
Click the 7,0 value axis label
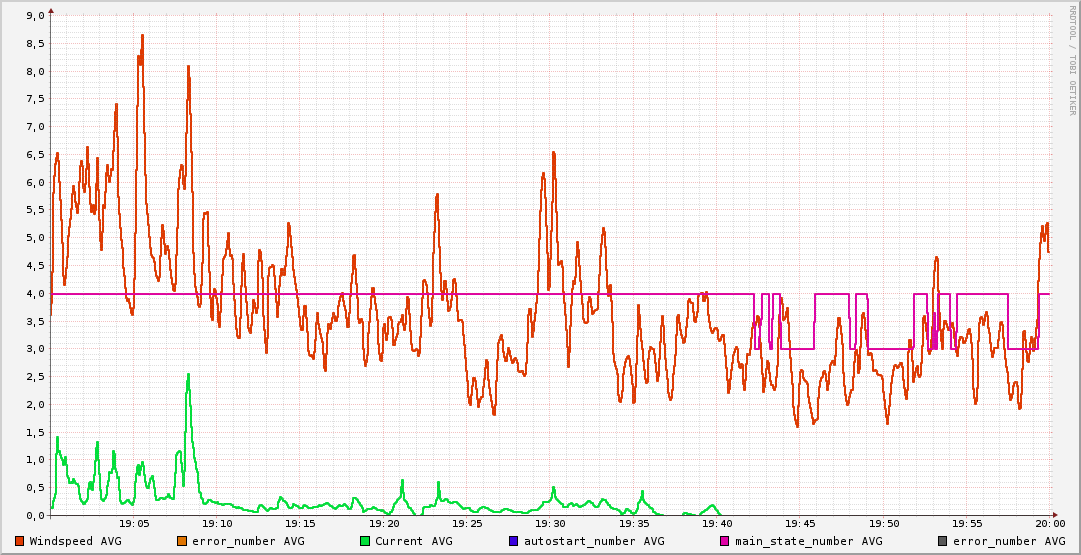click(35, 126)
